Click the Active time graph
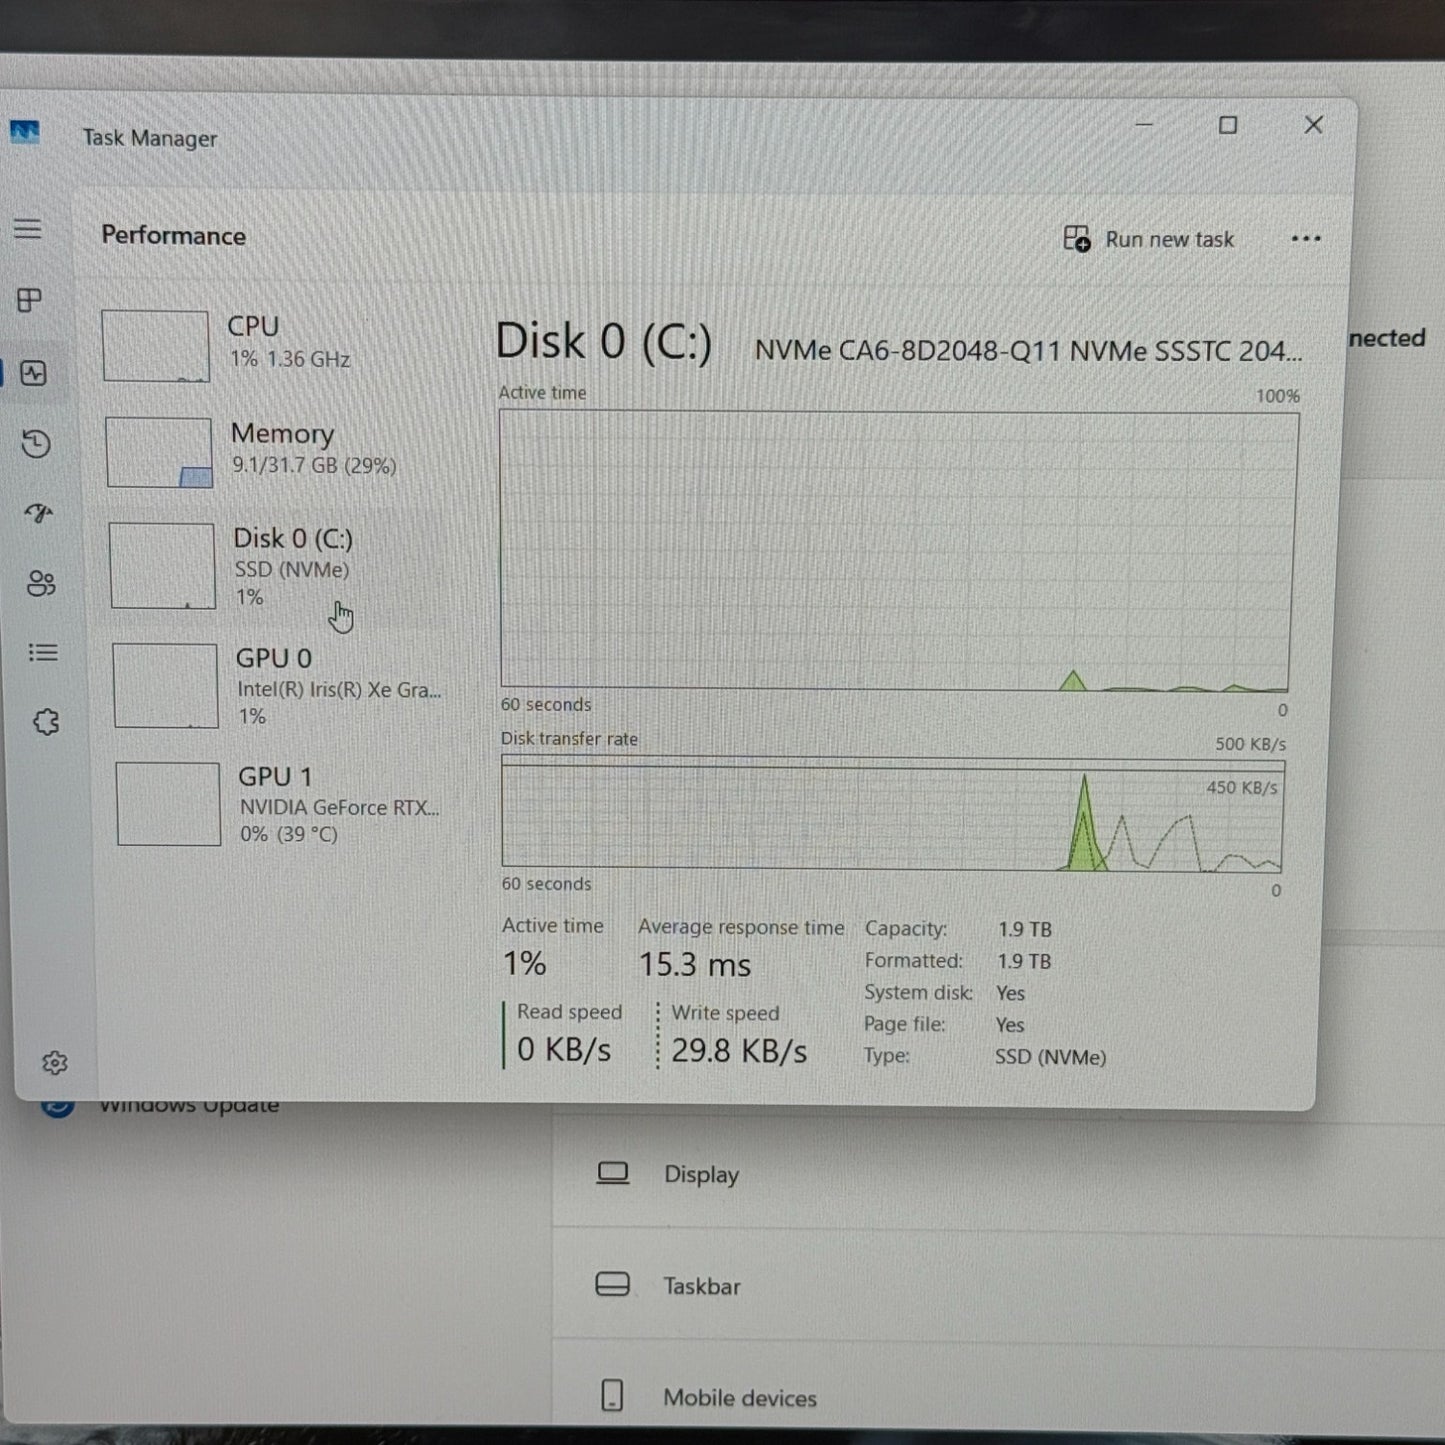Image resolution: width=1445 pixels, height=1445 pixels. pos(896,550)
